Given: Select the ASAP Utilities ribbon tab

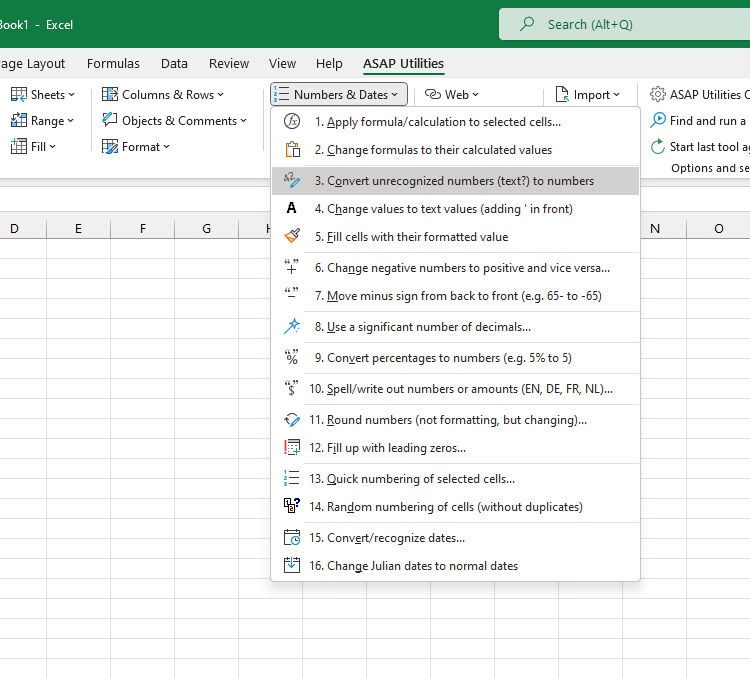Looking at the screenshot, I should coord(403,63).
